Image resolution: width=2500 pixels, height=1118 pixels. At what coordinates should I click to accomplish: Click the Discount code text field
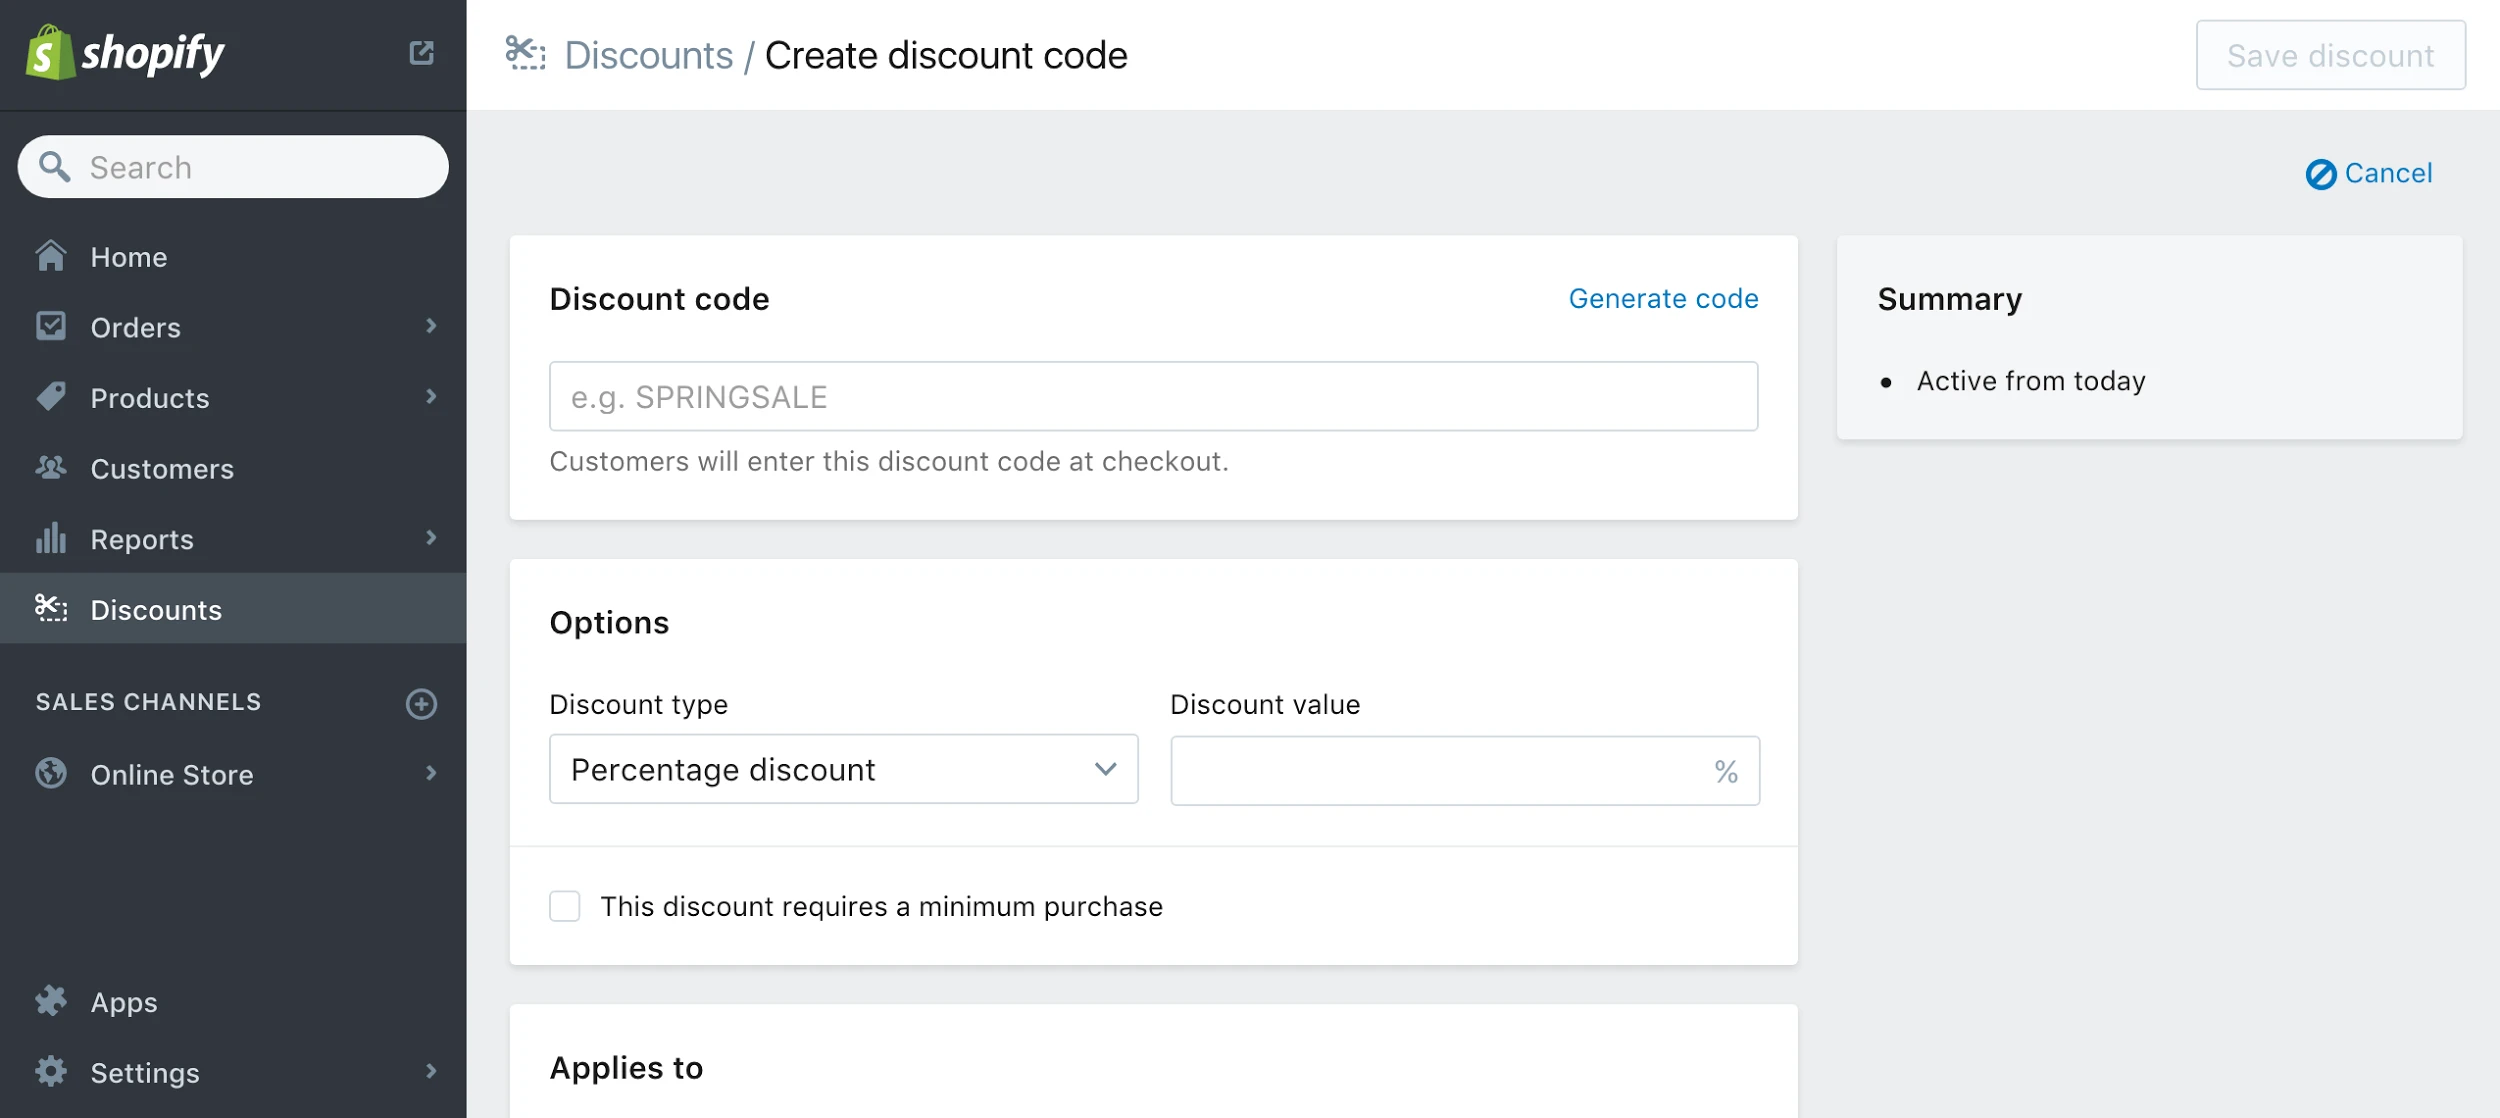tap(1153, 396)
